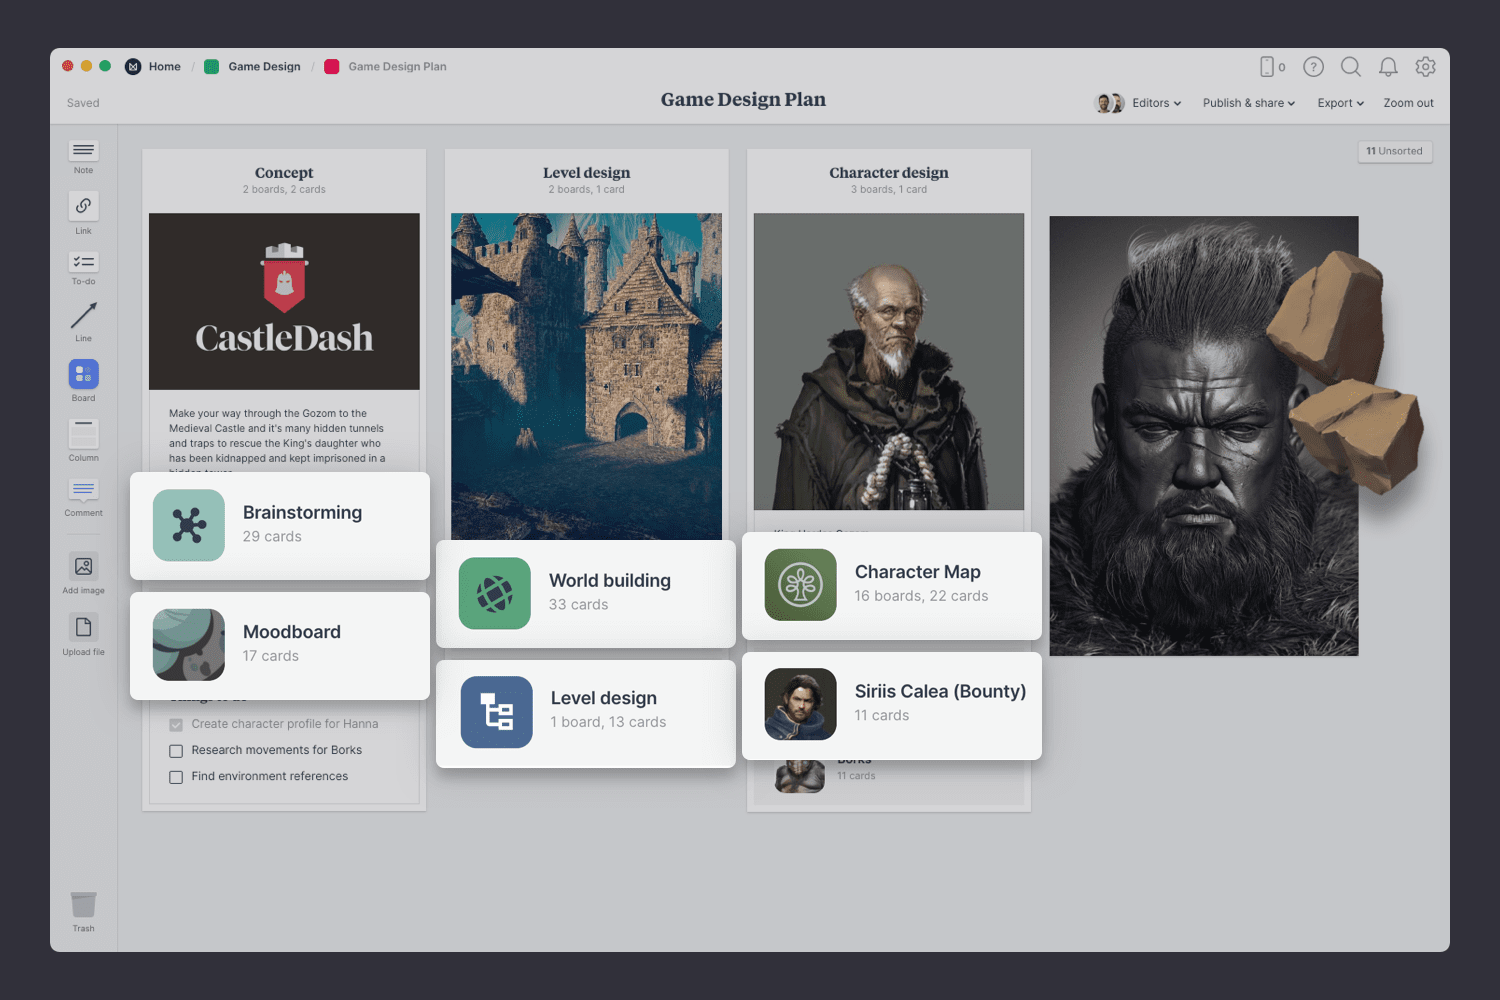The height and width of the screenshot is (1000, 1500).
Task: Click the medieval castle image
Action: [x=586, y=376]
